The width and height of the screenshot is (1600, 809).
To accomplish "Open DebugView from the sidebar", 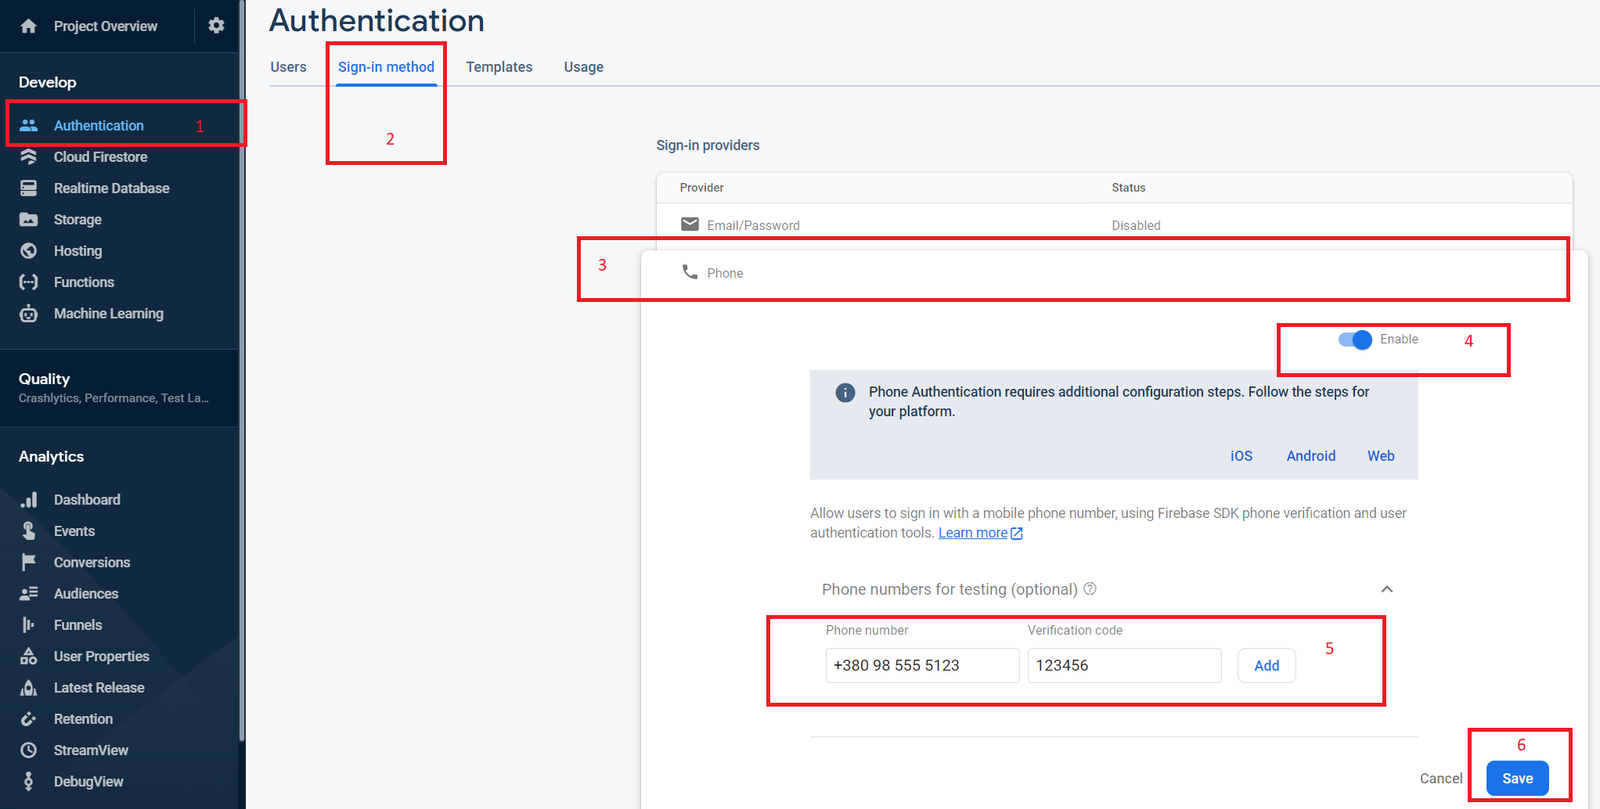I will (89, 782).
